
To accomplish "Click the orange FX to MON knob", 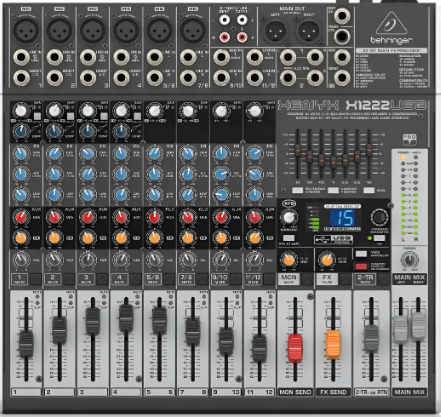I will coord(289,260).
